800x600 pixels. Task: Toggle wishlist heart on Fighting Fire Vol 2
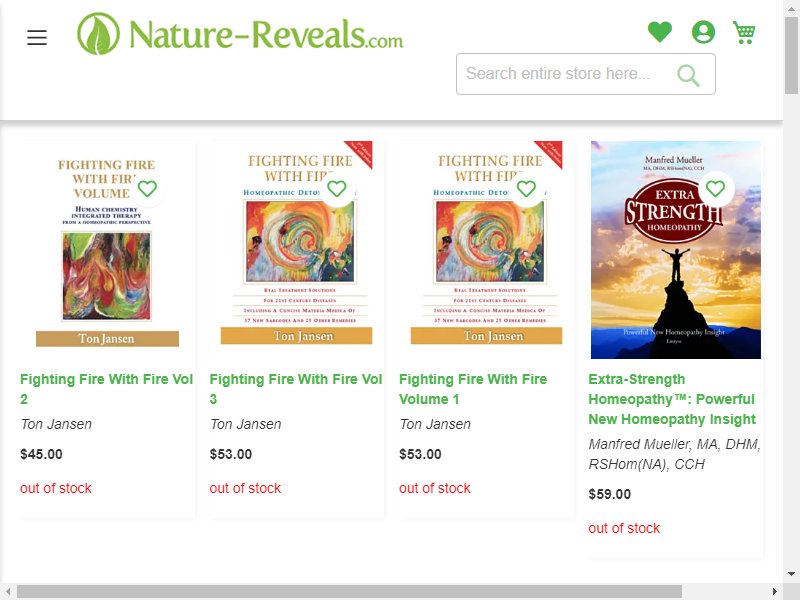[147, 189]
